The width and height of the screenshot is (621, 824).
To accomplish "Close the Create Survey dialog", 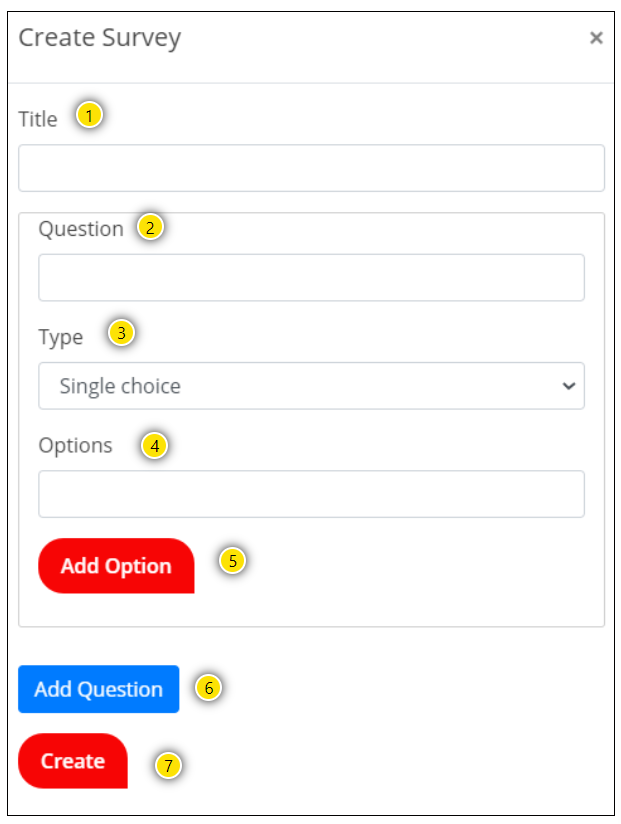I will point(596,38).
